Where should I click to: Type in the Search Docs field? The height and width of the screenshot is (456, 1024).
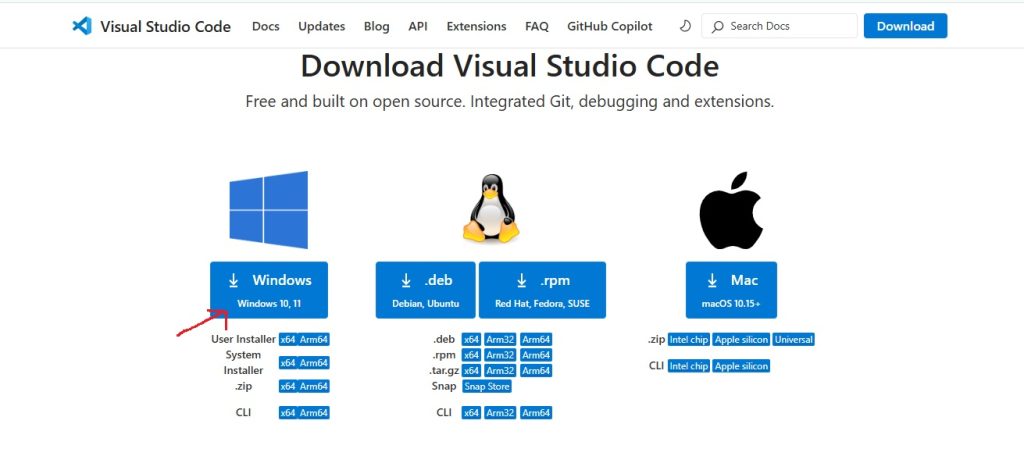coord(785,26)
